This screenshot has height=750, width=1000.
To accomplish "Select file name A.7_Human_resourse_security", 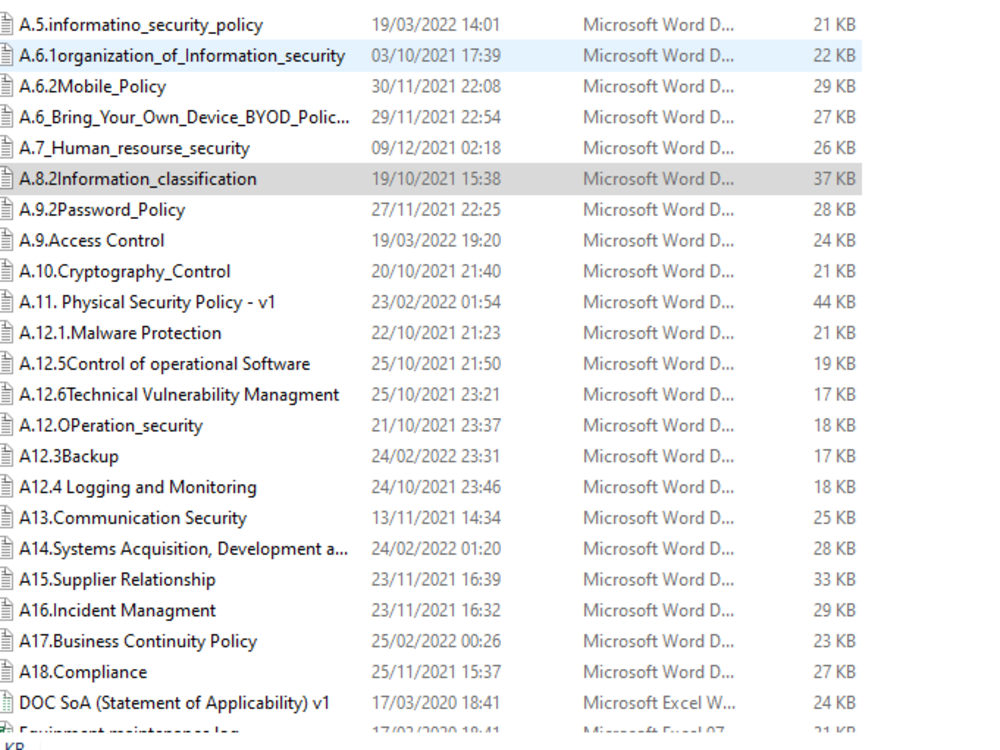I will click(x=135, y=149).
